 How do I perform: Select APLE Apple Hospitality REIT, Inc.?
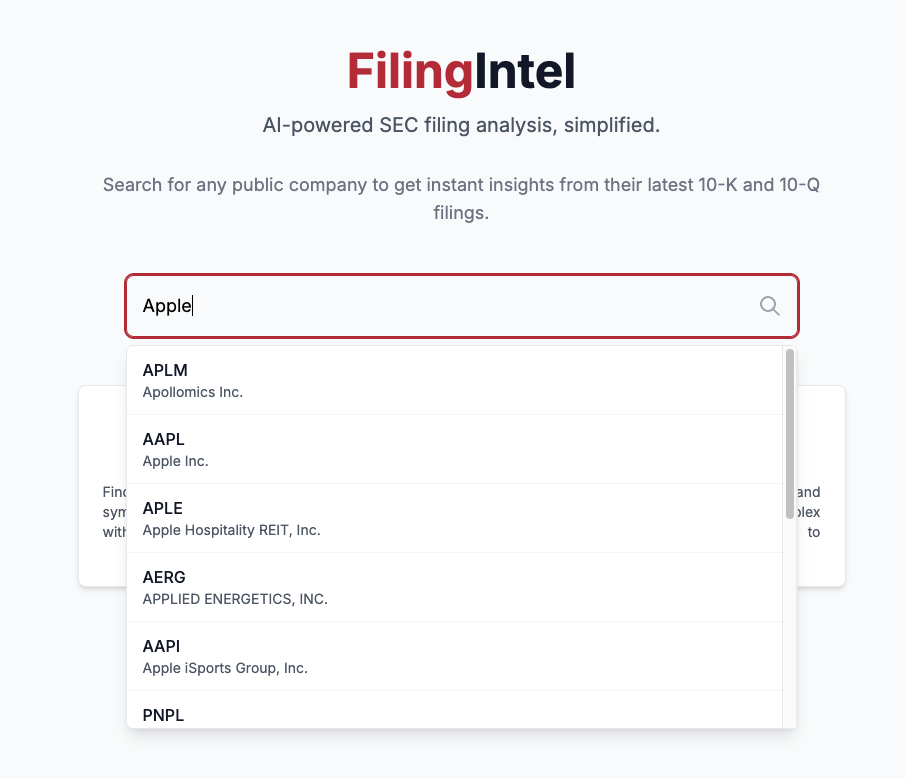pos(400,518)
